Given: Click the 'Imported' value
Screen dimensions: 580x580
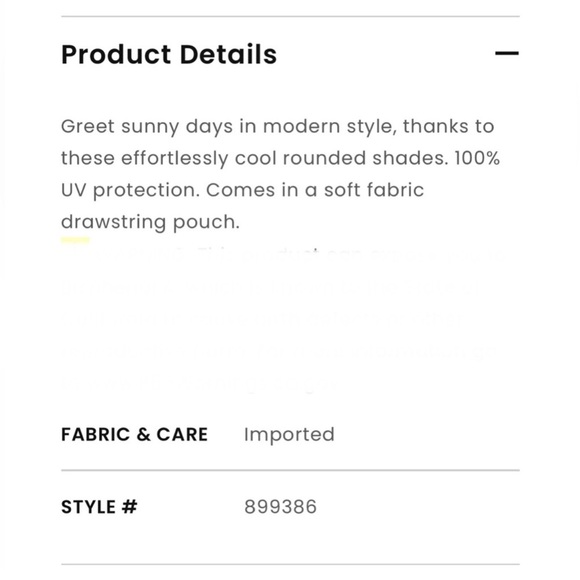Looking at the screenshot, I should (289, 434).
